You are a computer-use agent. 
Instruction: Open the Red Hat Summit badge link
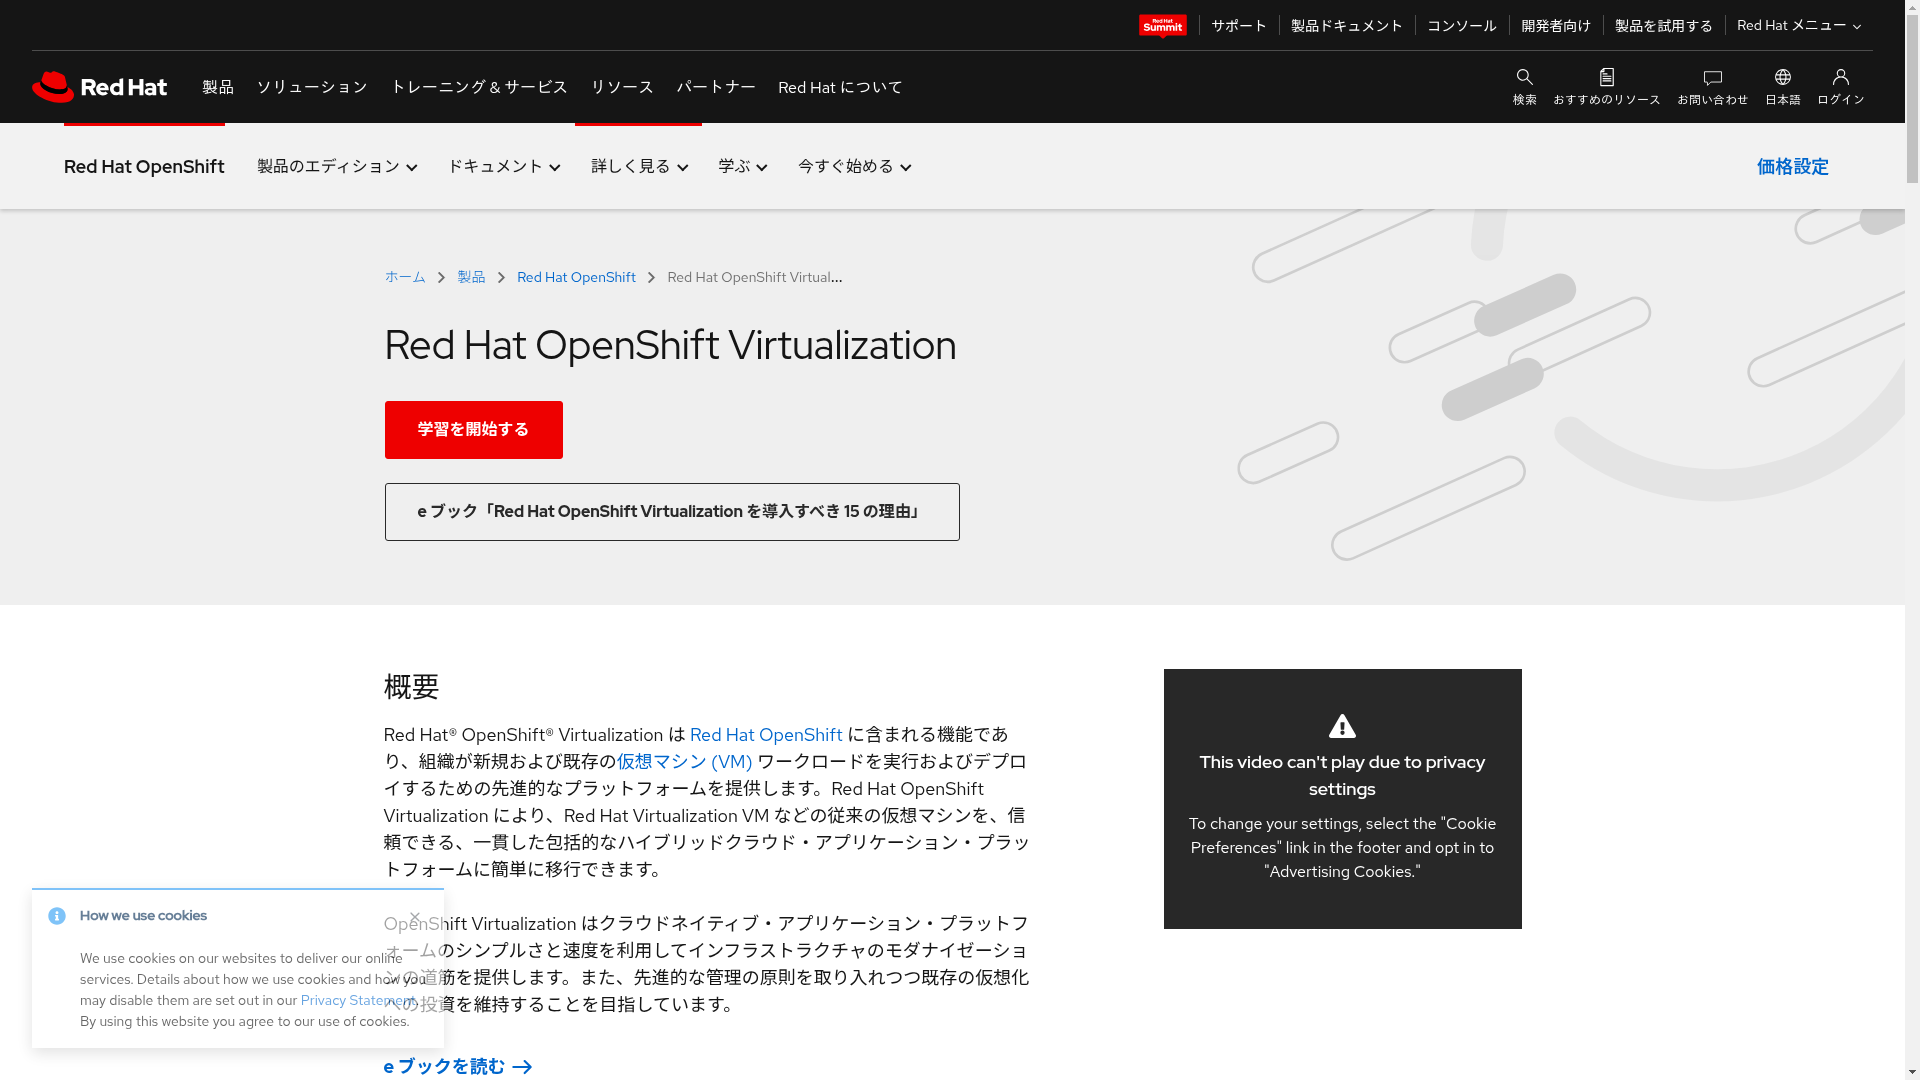pyautogui.click(x=1162, y=25)
